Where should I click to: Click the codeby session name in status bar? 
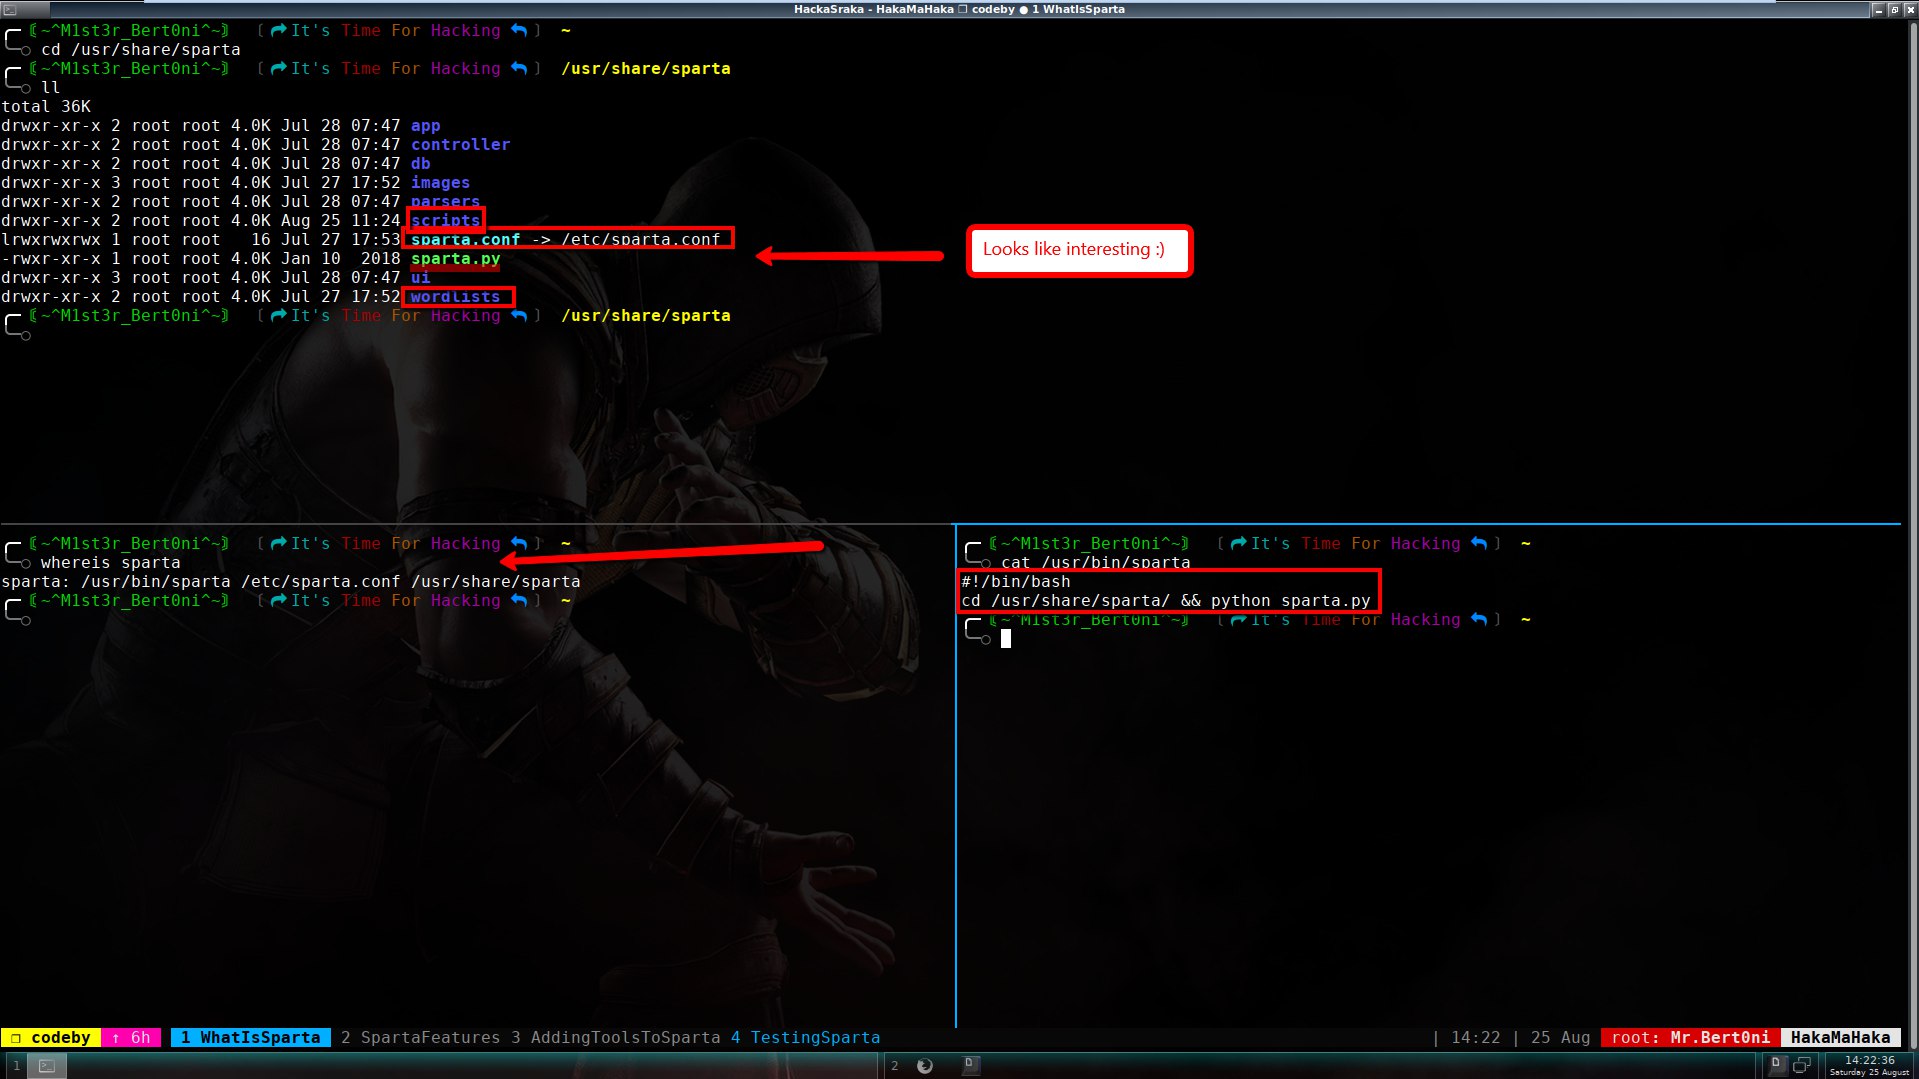50,1038
